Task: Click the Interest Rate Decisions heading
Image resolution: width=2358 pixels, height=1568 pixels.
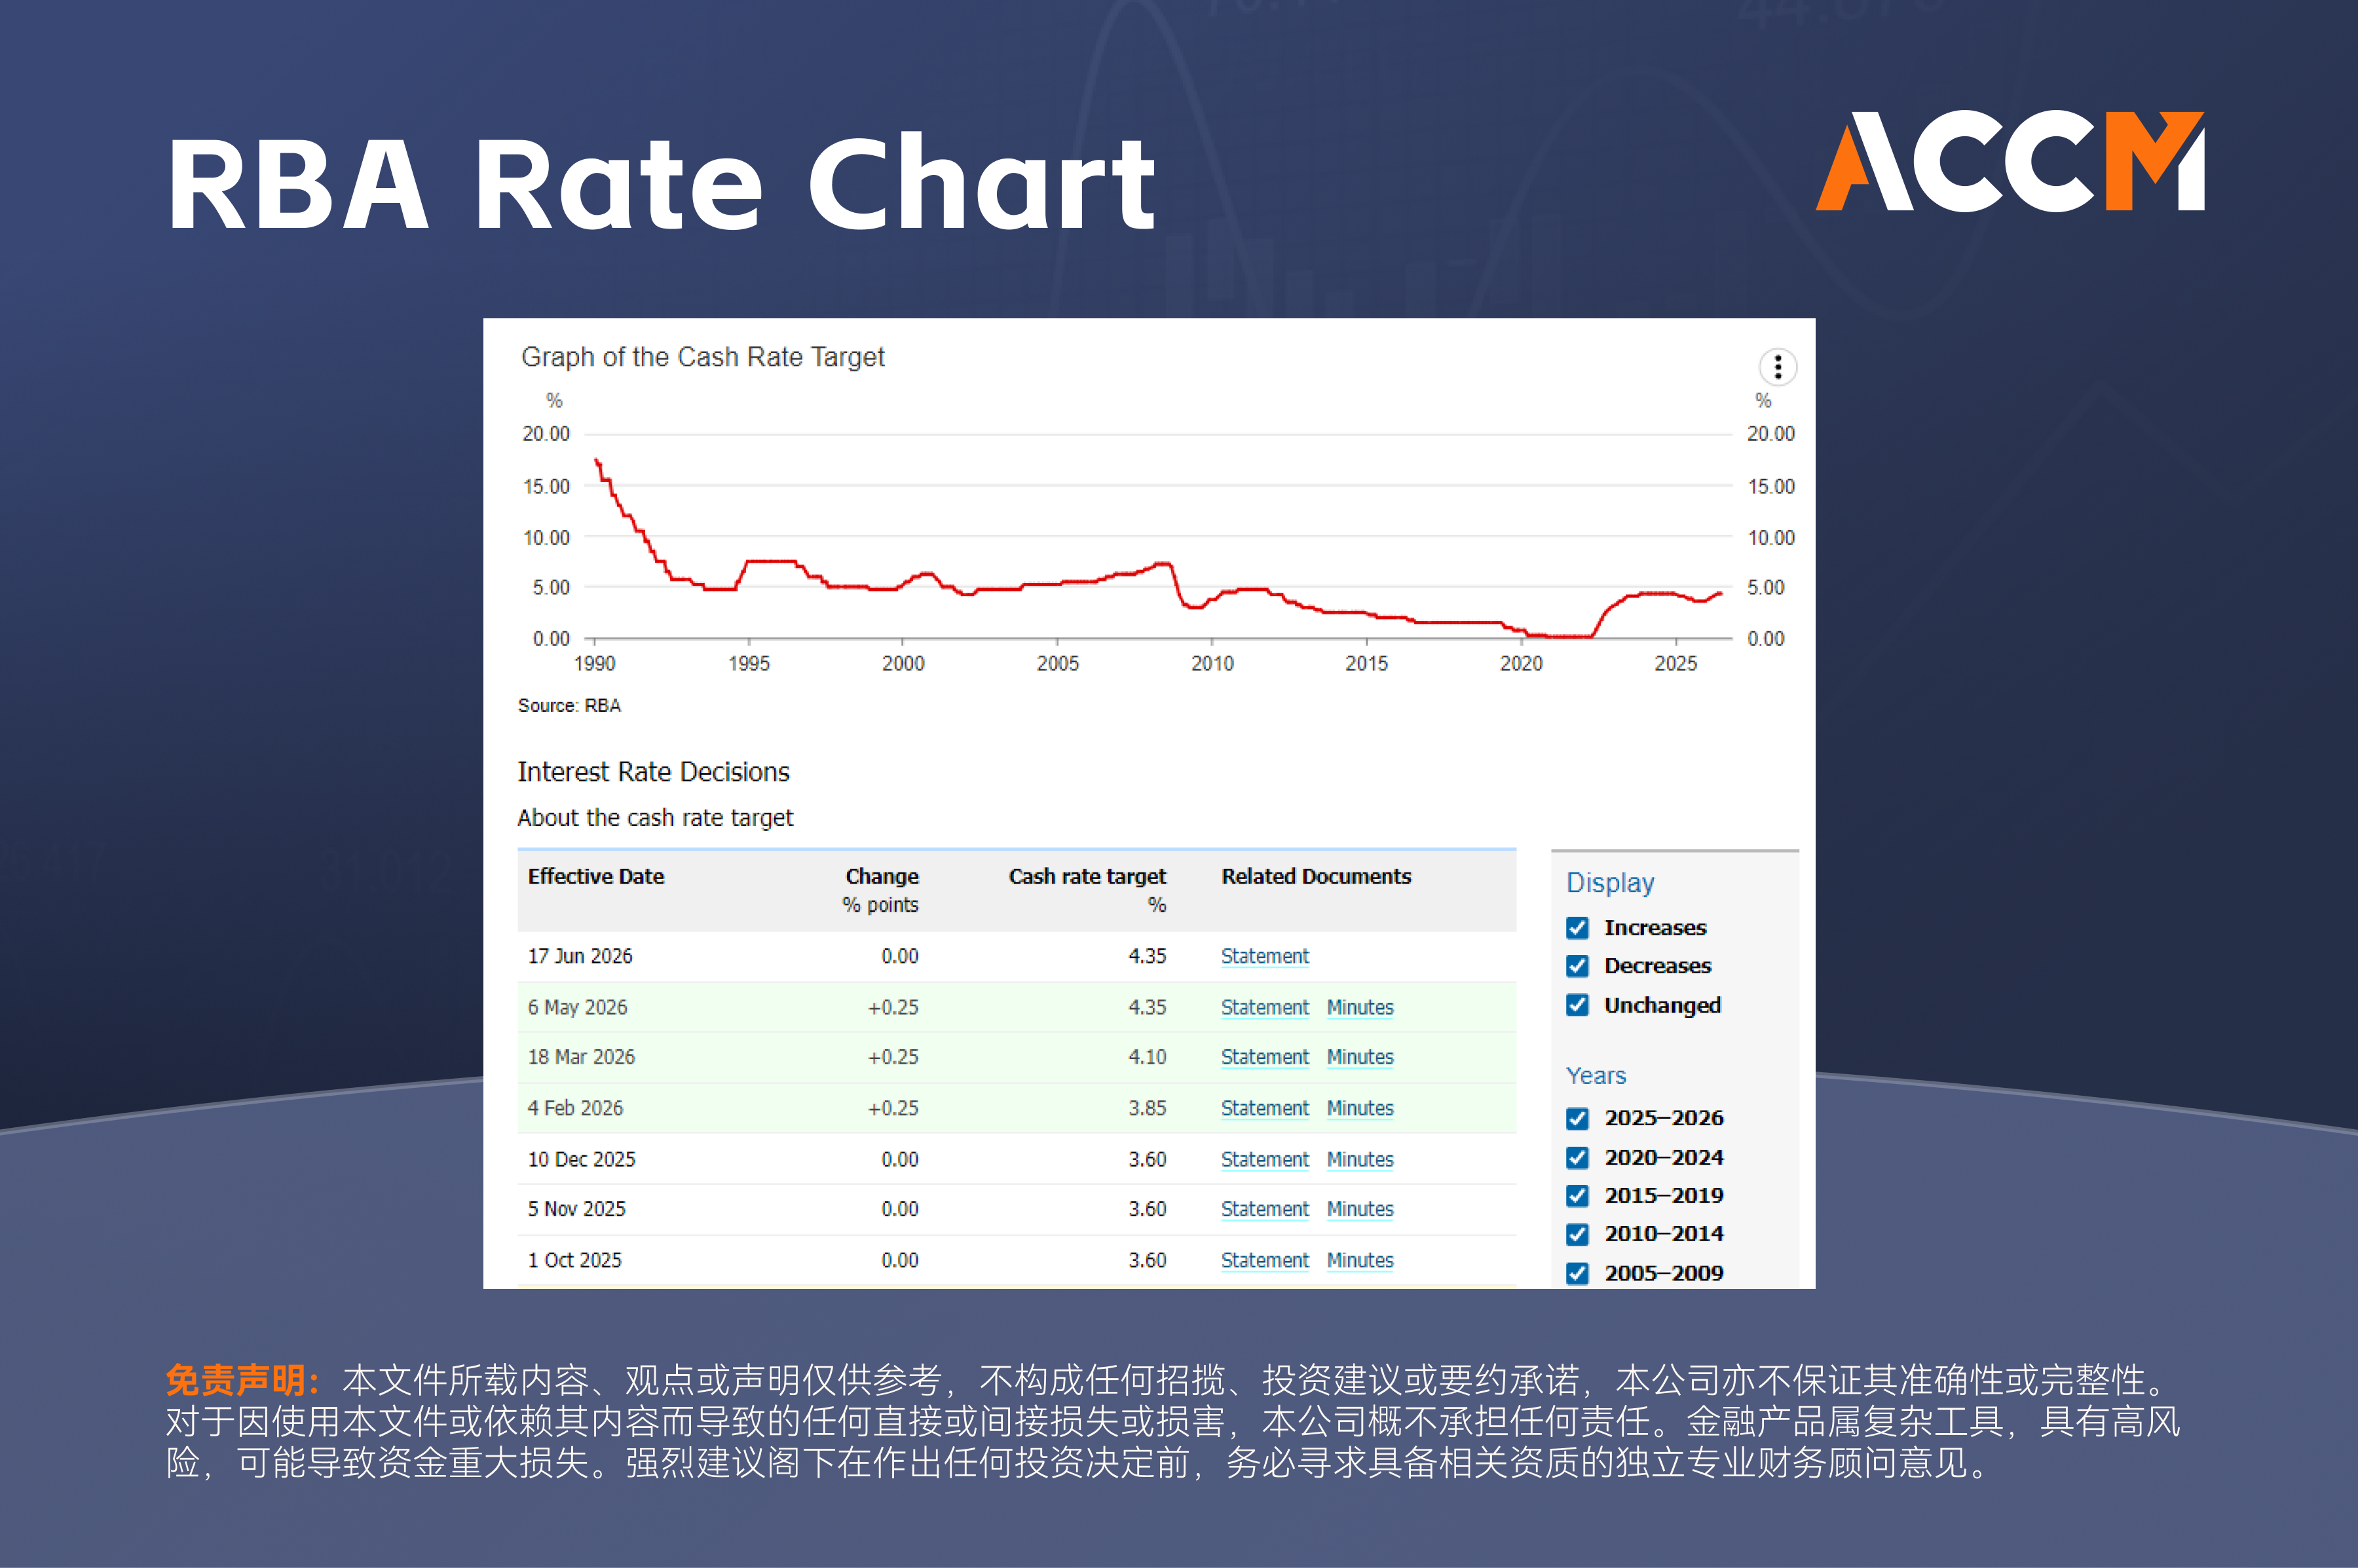Action: point(653,772)
